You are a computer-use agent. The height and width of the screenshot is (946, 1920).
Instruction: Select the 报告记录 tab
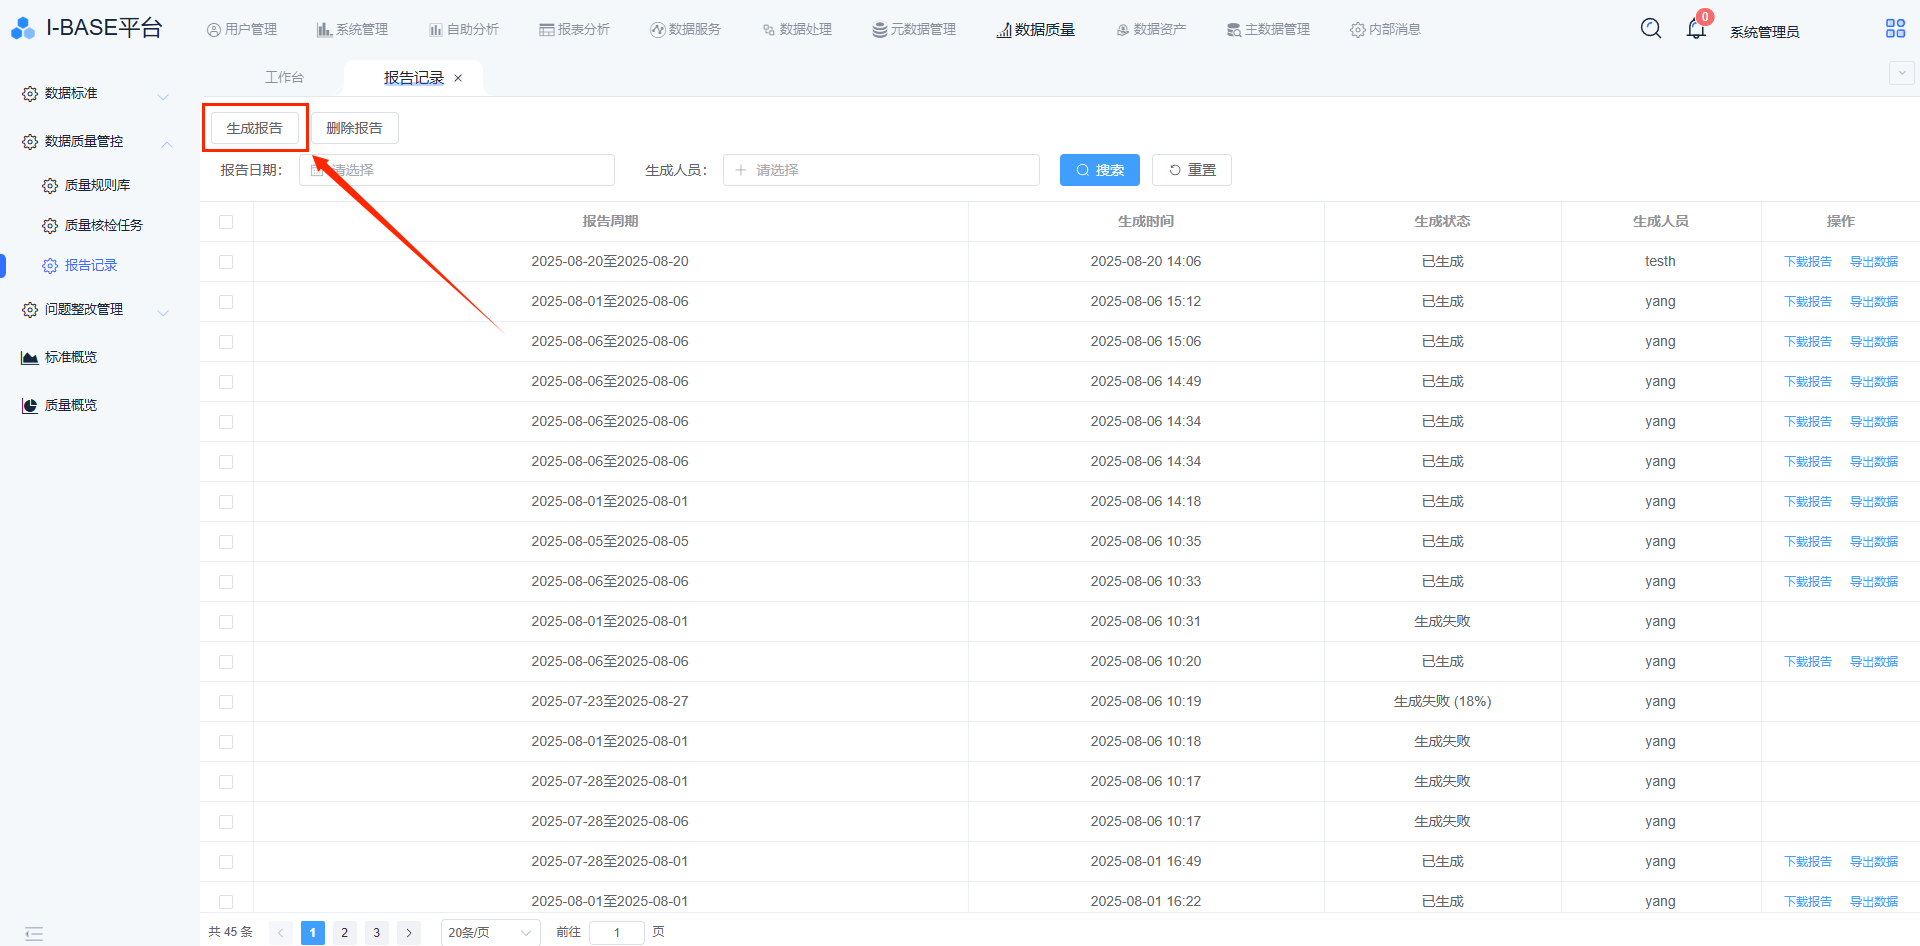413,78
